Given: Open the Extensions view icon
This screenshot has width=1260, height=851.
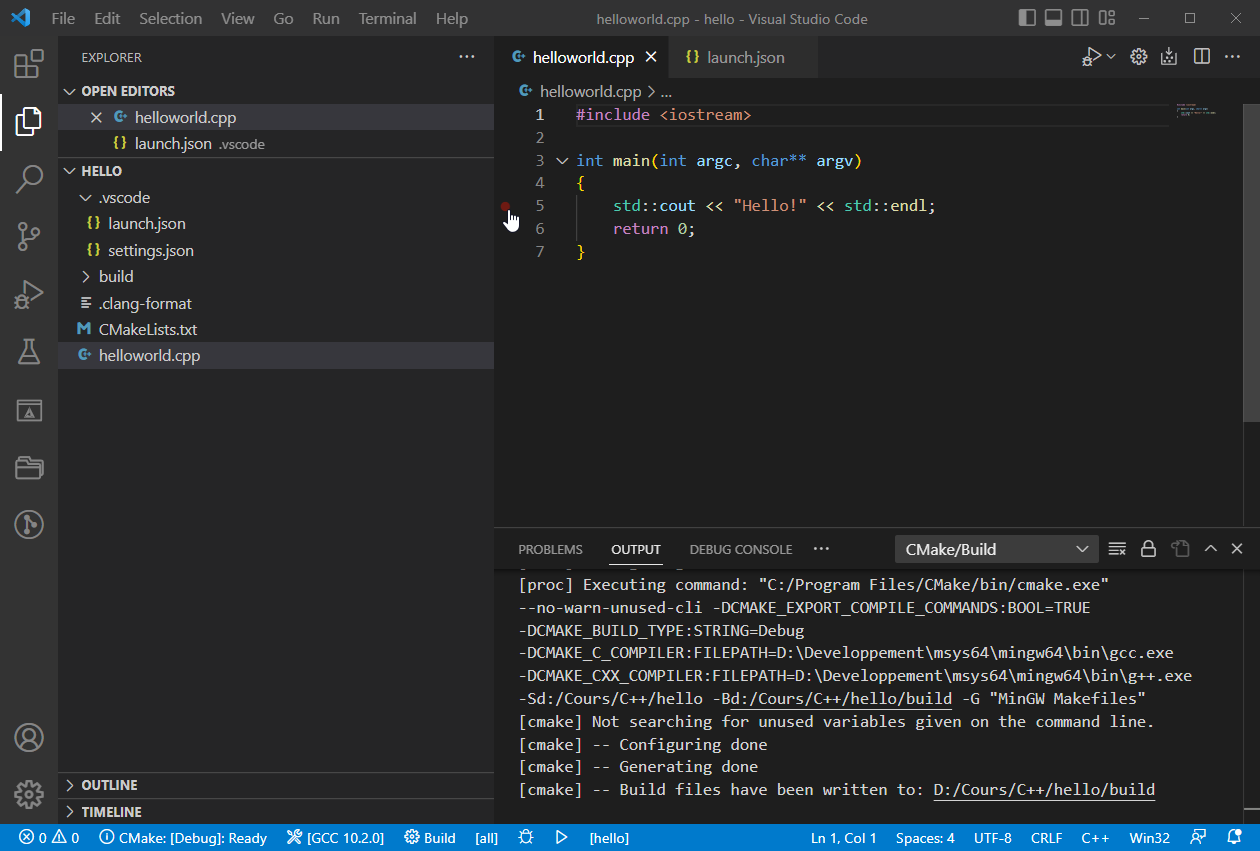Looking at the screenshot, I should (x=28, y=65).
